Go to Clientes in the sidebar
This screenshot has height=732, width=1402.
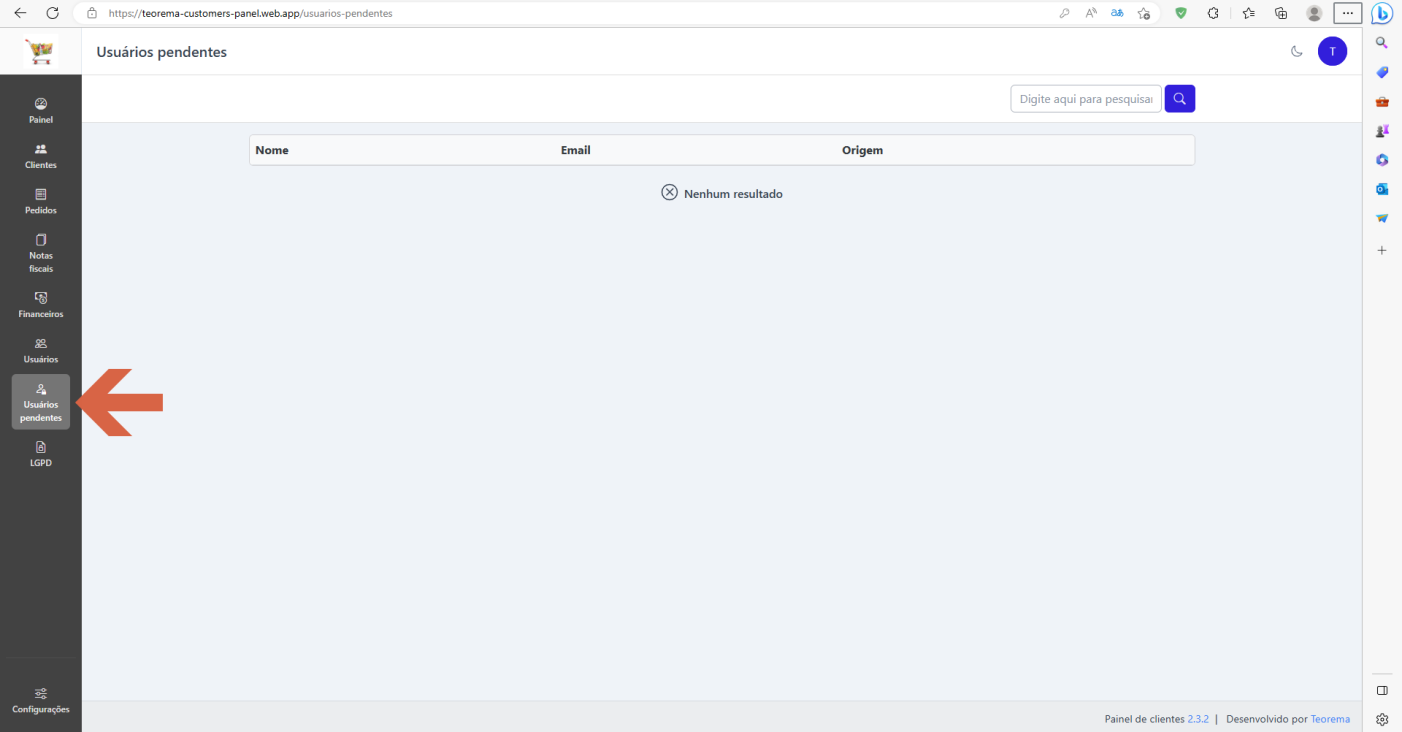click(x=41, y=156)
